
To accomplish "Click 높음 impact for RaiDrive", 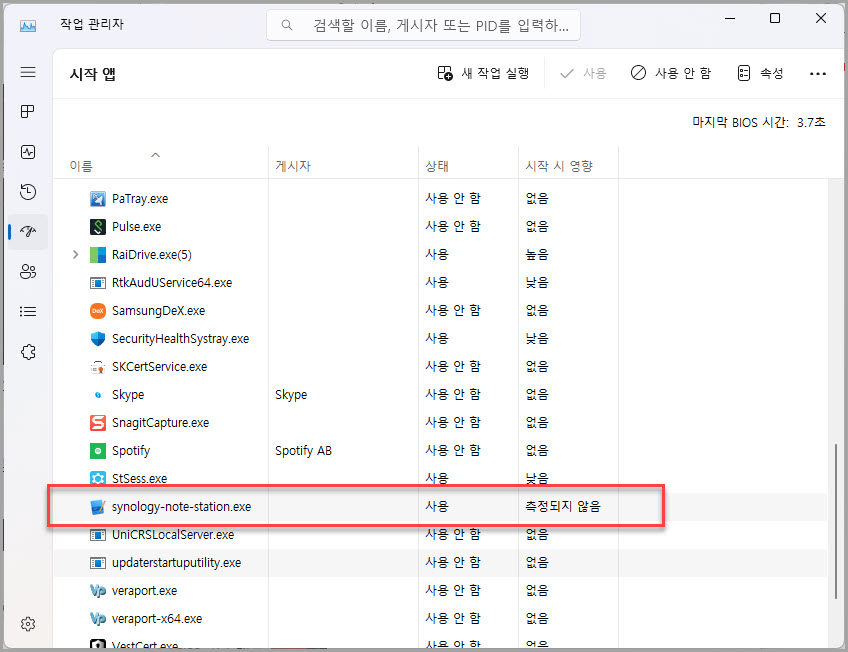I will click(536, 254).
